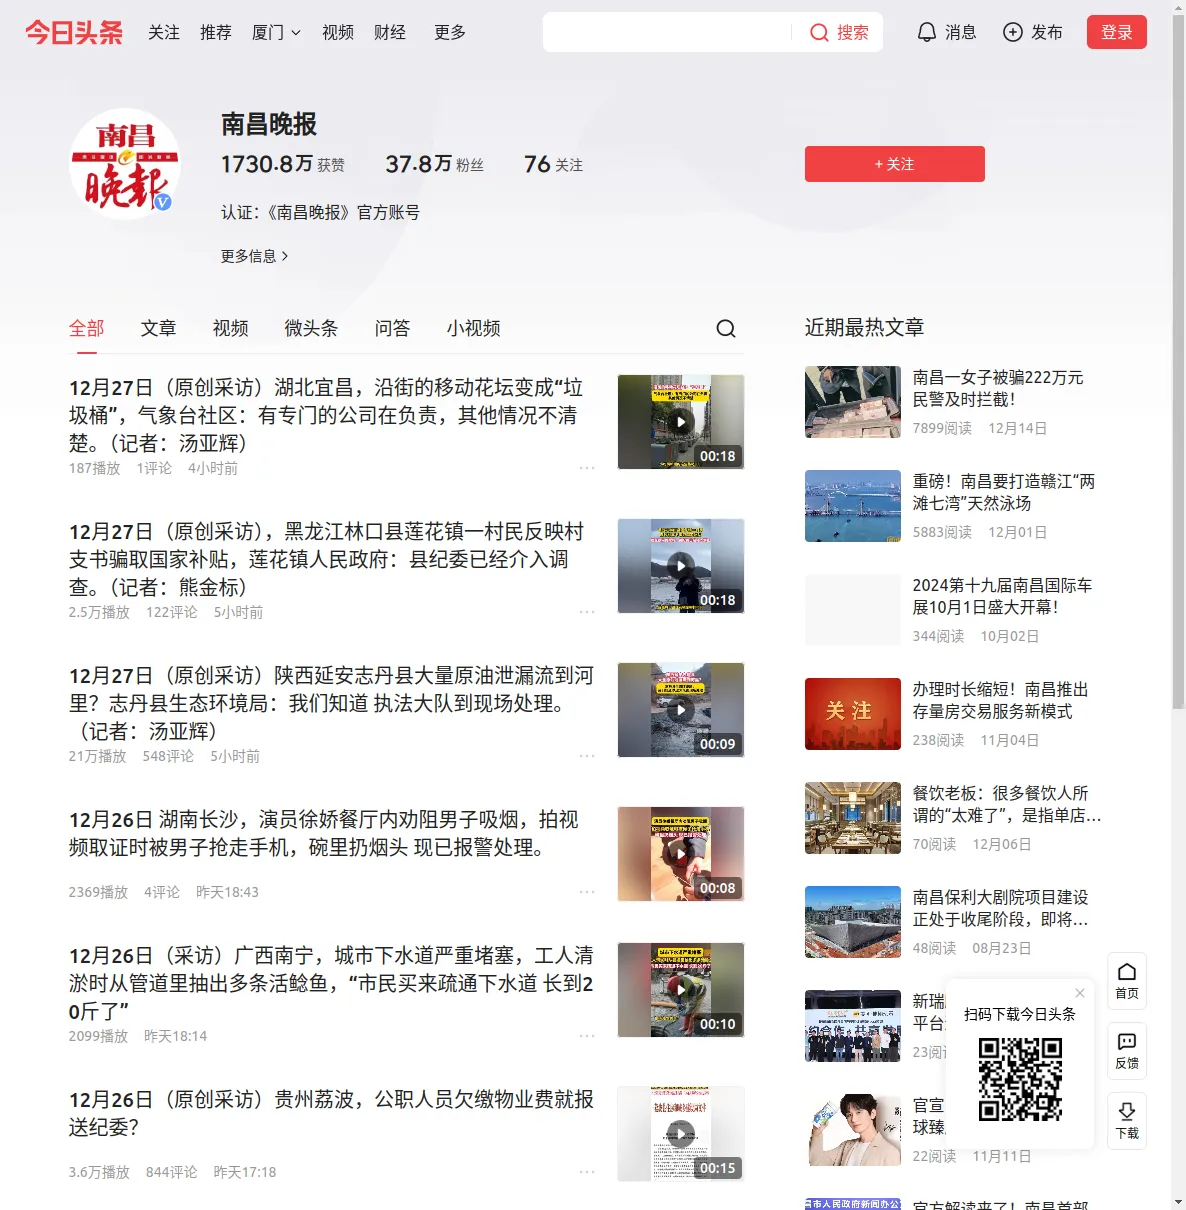Open 844评论 on 贵州荔波 post
The height and width of the screenshot is (1210, 1186).
tap(172, 1172)
